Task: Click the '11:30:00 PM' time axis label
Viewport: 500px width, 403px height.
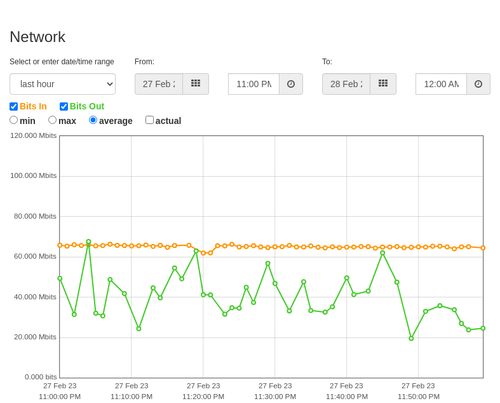Action: click(x=275, y=397)
